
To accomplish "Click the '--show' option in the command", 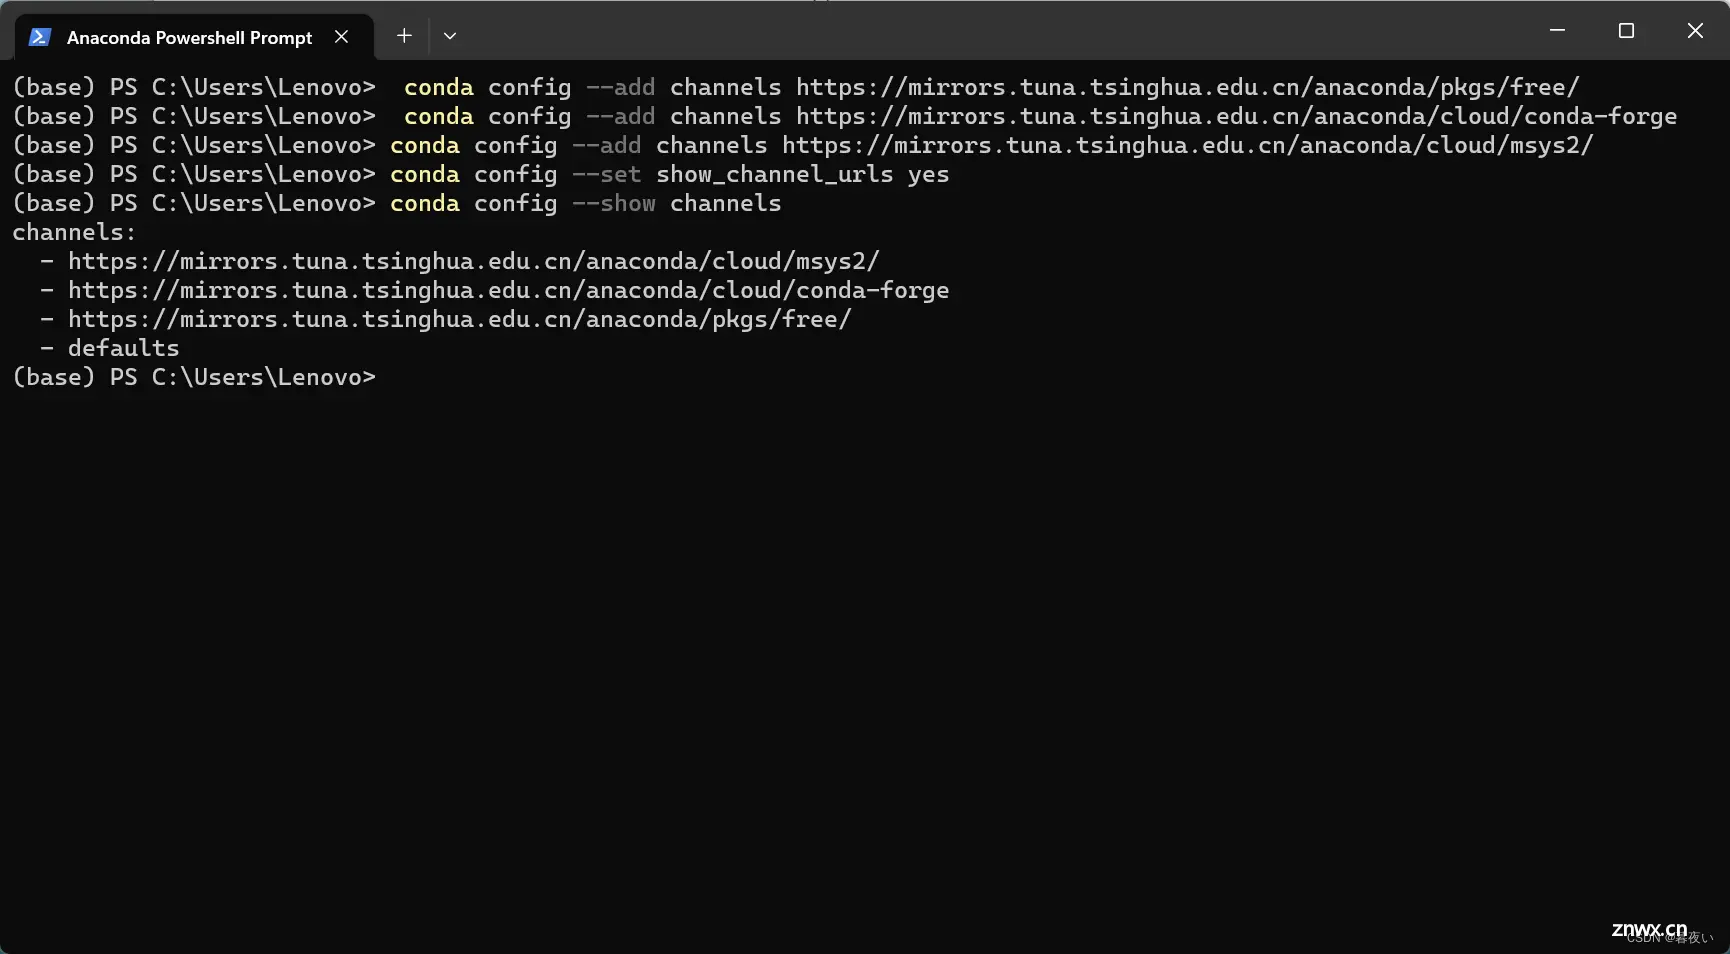I will [x=614, y=204].
